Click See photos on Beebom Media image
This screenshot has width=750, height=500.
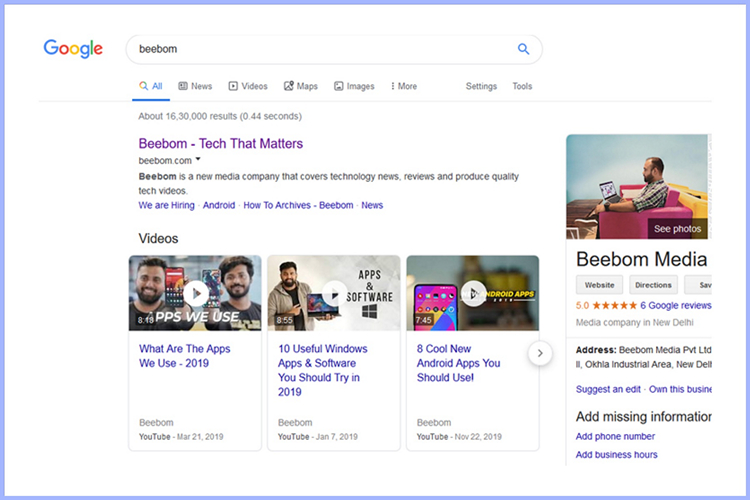click(x=677, y=229)
